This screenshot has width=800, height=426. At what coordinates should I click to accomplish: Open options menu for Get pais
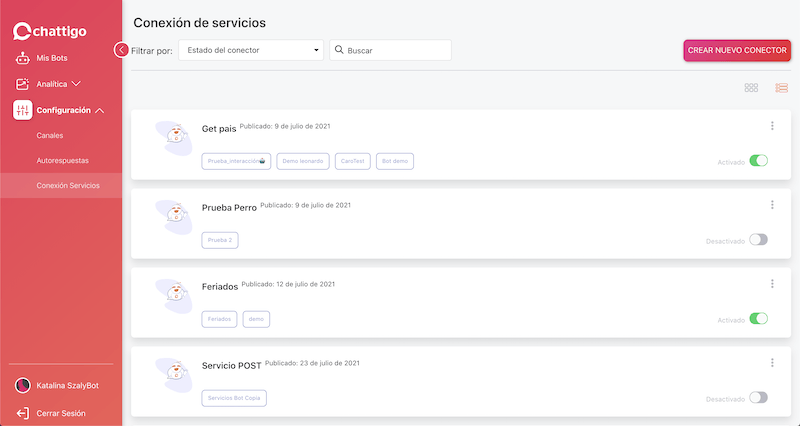coord(772,126)
